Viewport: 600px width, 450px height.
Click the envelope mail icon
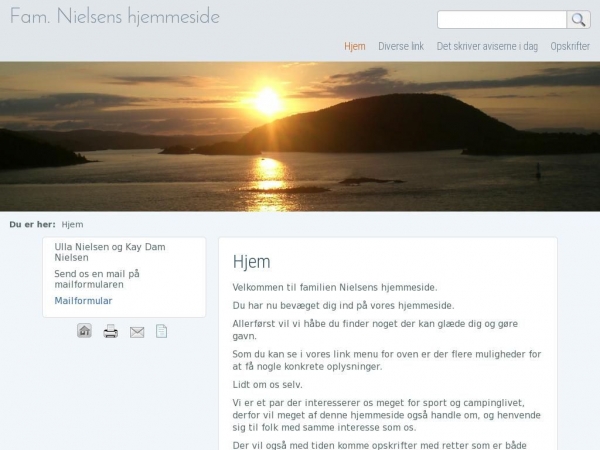(x=137, y=332)
